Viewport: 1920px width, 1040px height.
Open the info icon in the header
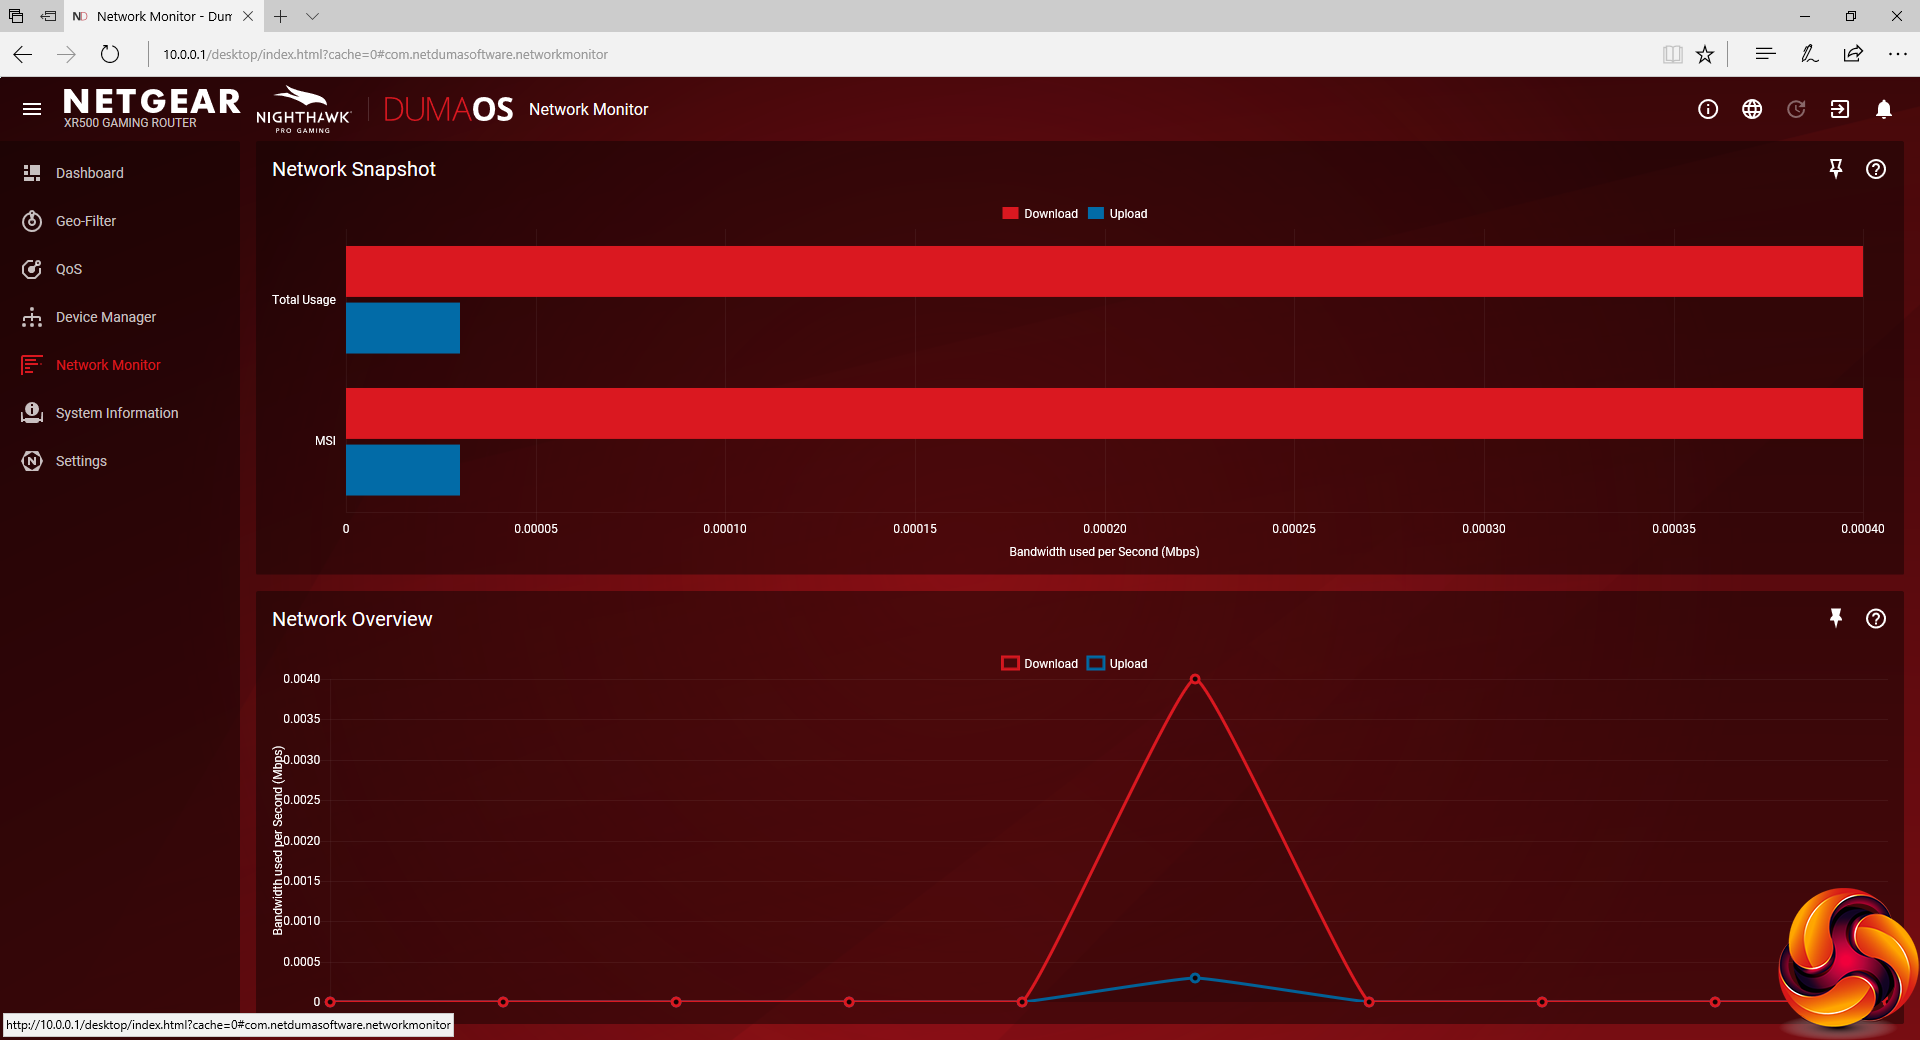click(x=1708, y=109)
